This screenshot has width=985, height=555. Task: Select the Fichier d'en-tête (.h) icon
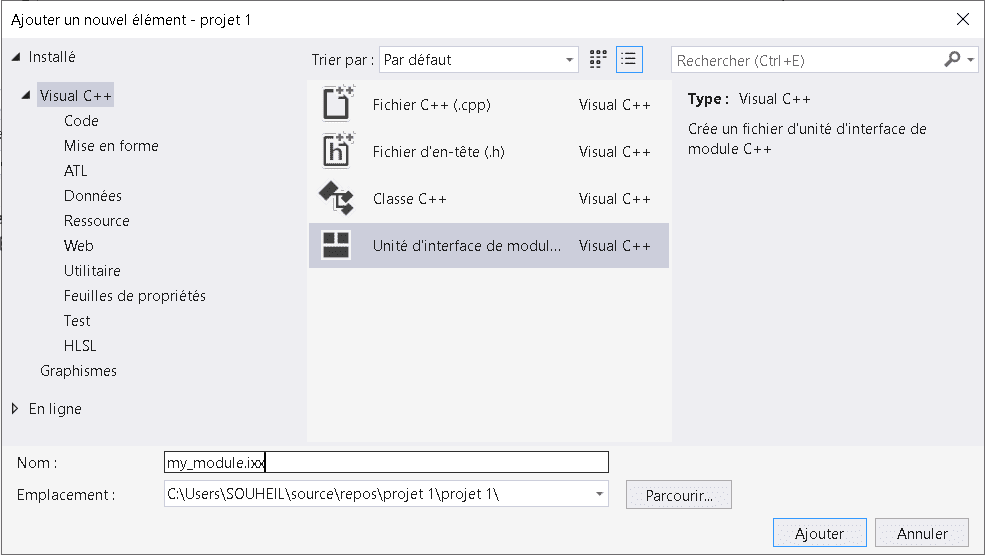[338, 151]
